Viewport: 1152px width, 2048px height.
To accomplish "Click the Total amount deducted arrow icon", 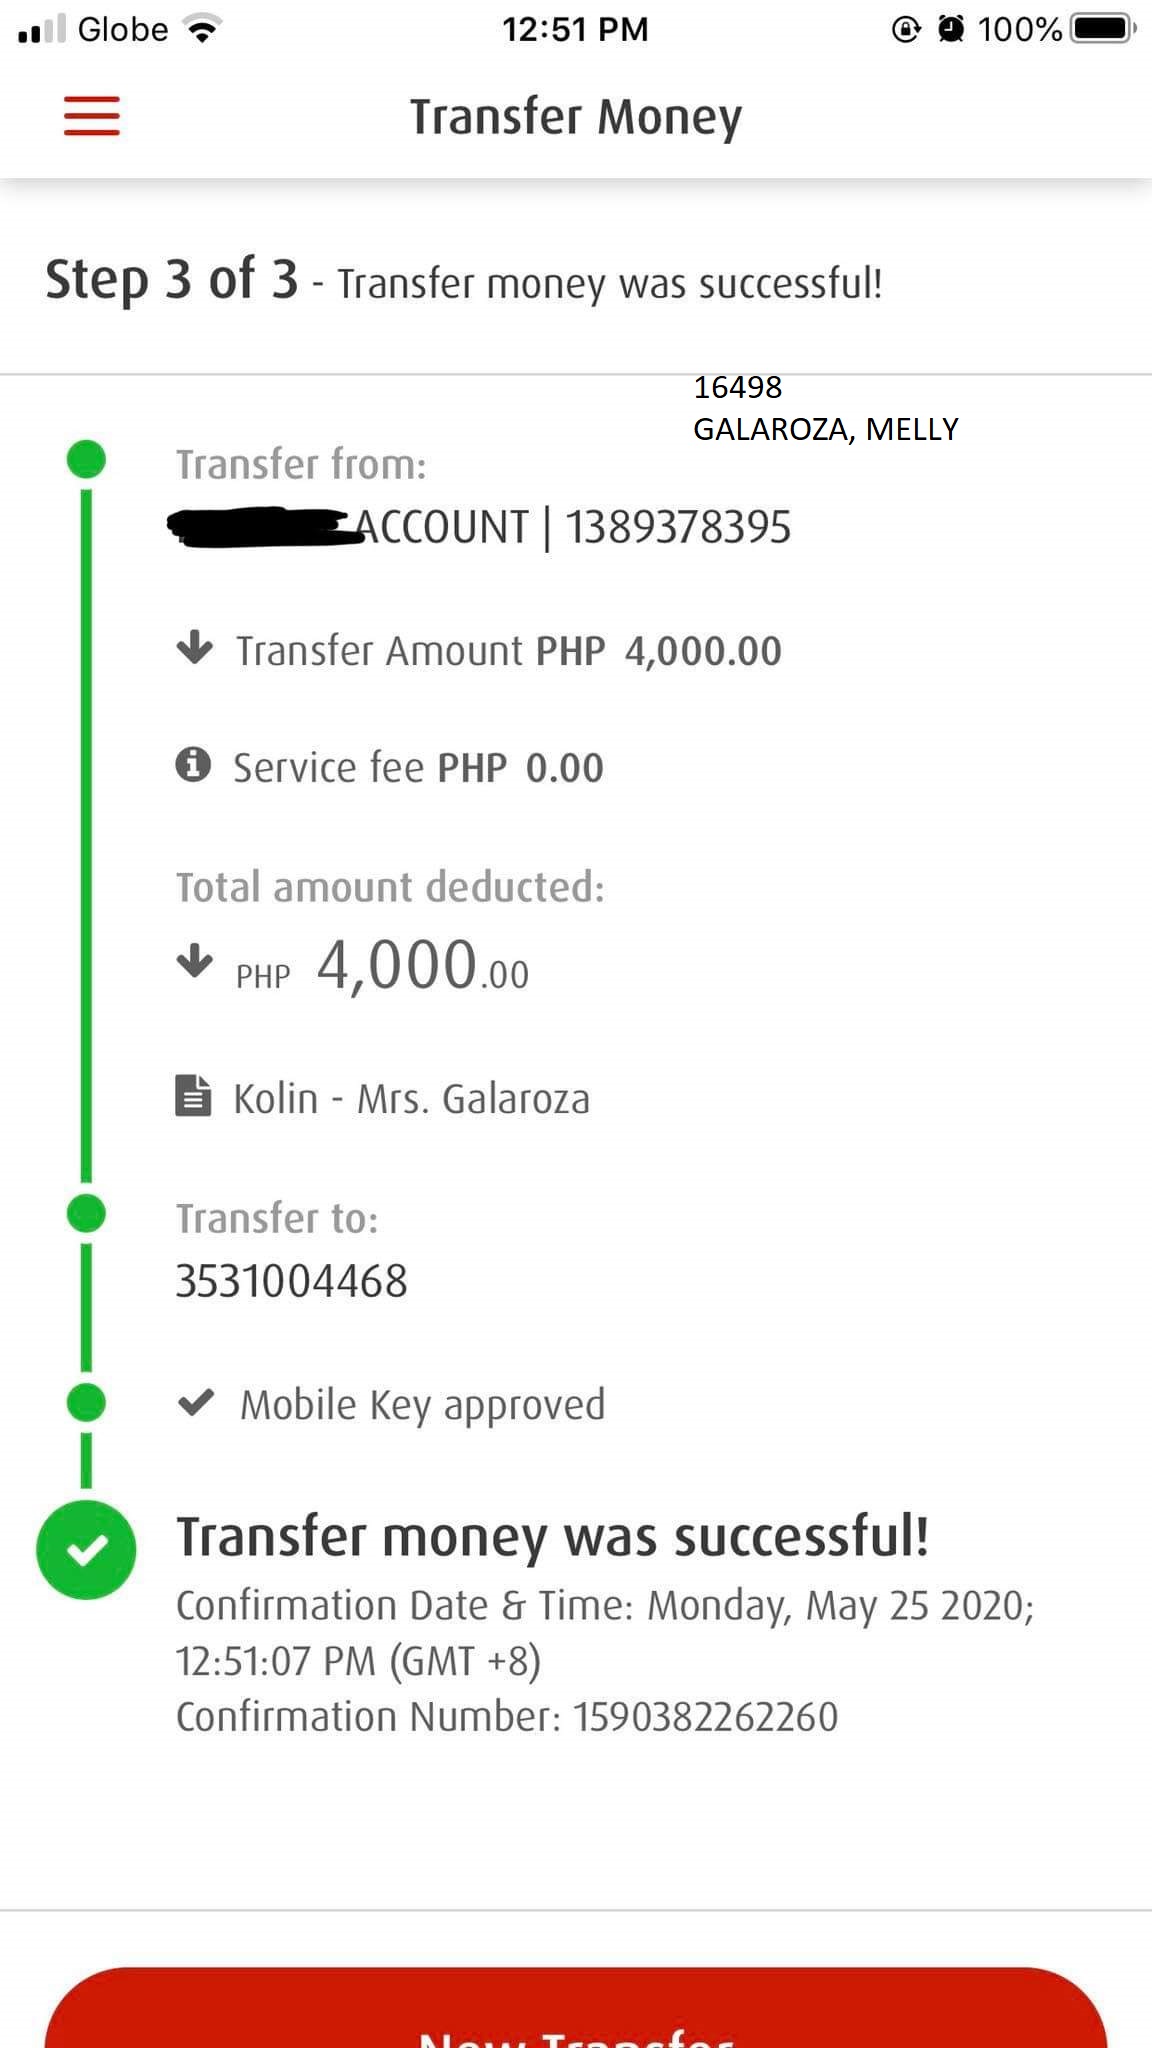I will [x=194, y=962].
